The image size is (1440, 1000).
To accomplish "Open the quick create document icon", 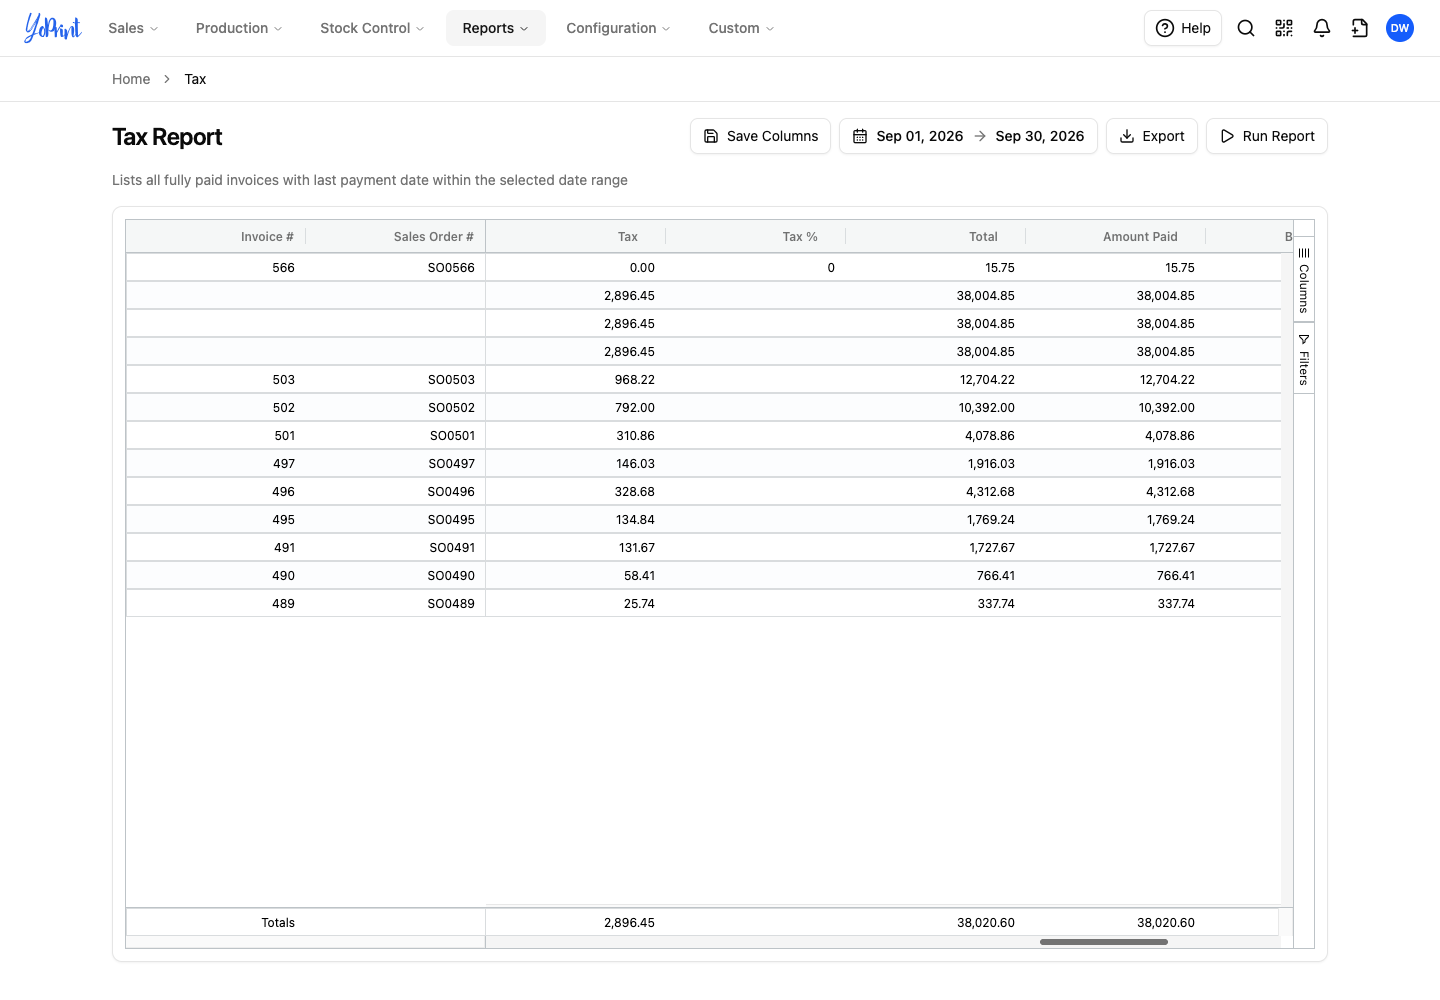I will (1360, 28).
